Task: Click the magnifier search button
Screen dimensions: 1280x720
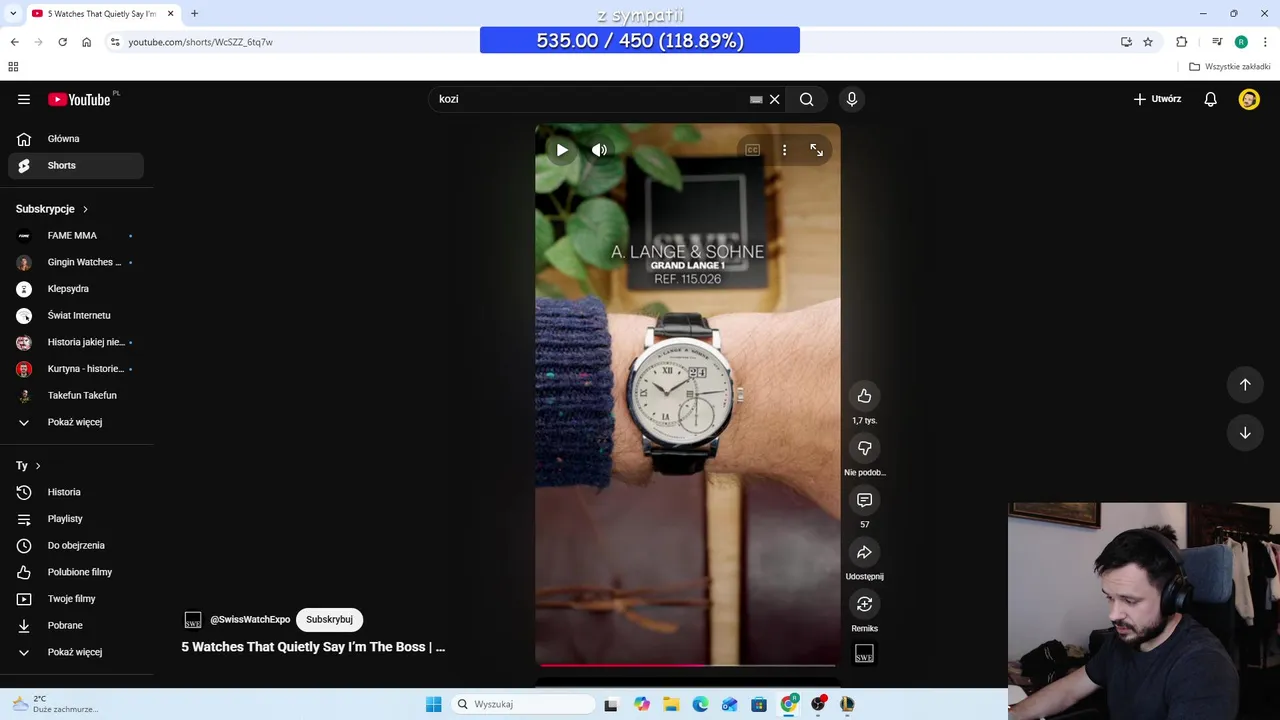Action: point(807,99)
